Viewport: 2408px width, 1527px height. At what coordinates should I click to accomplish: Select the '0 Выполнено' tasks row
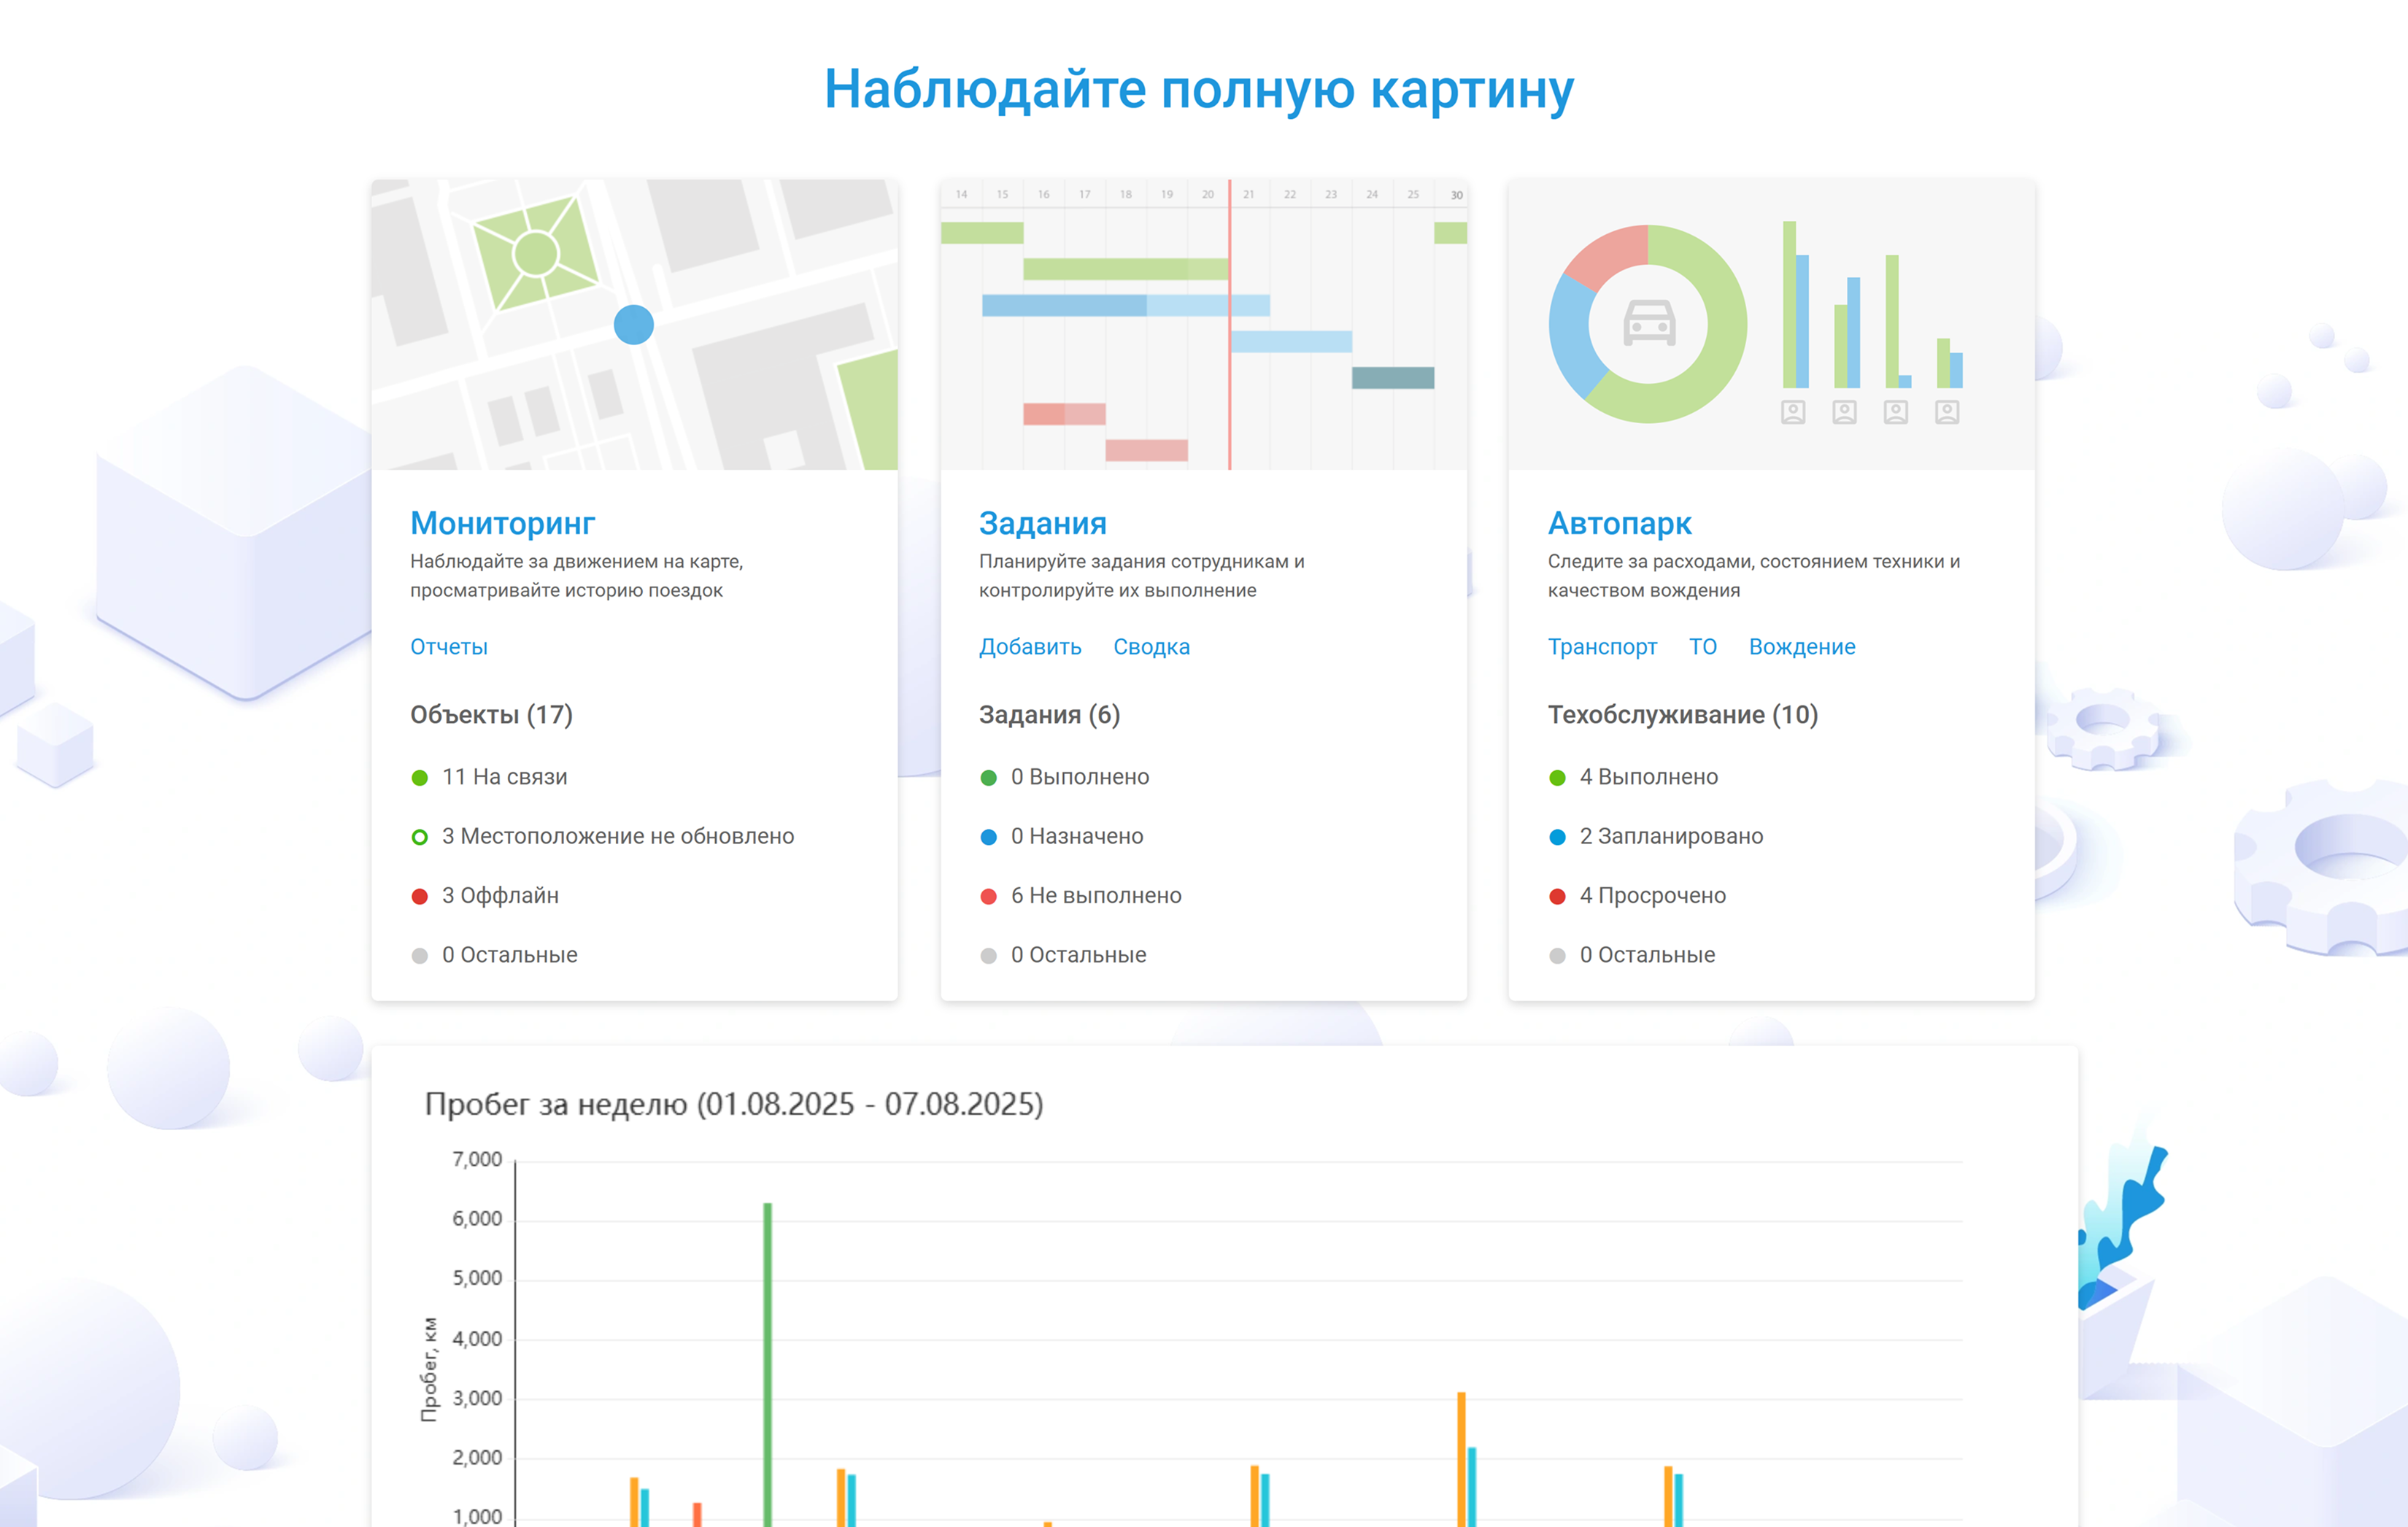coord(1064,777)
